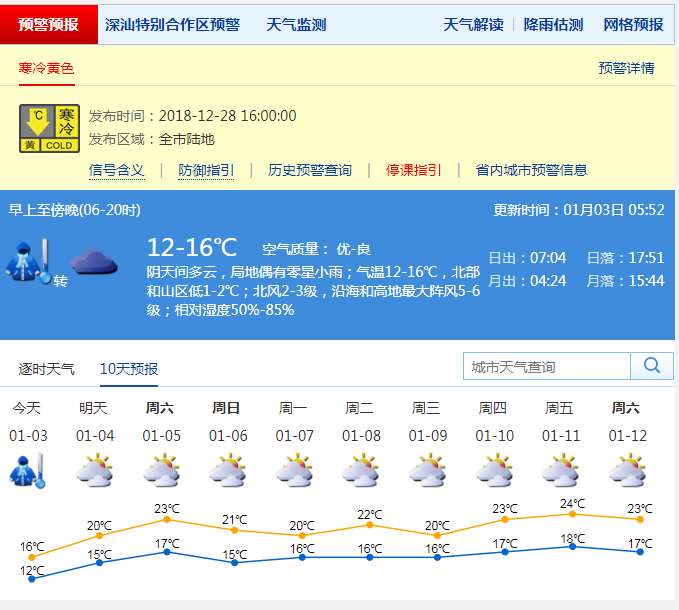Select the 10天预报 tab
This screenshot has width=679, height=610.
(x=129, y=369)
